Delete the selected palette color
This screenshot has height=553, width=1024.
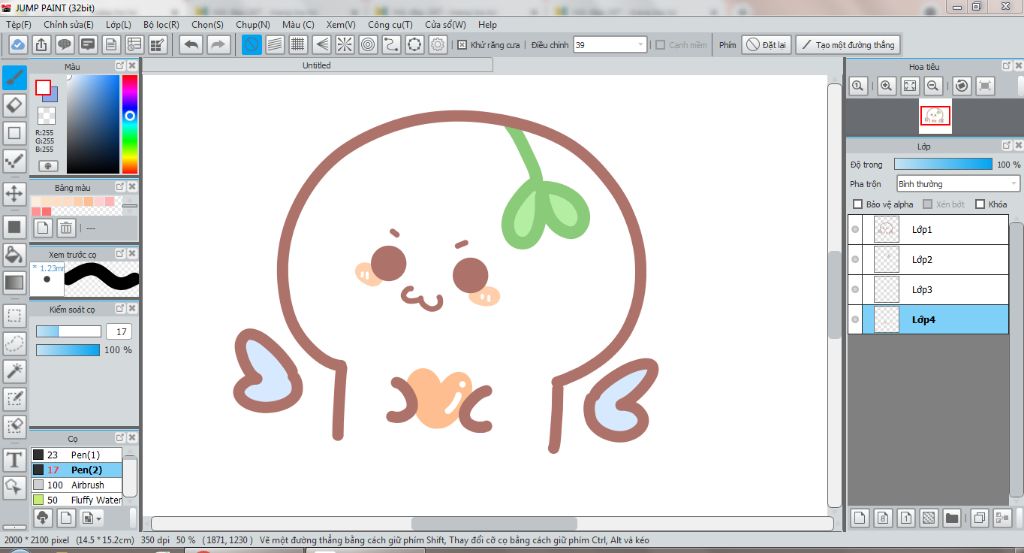pos(66,228)
